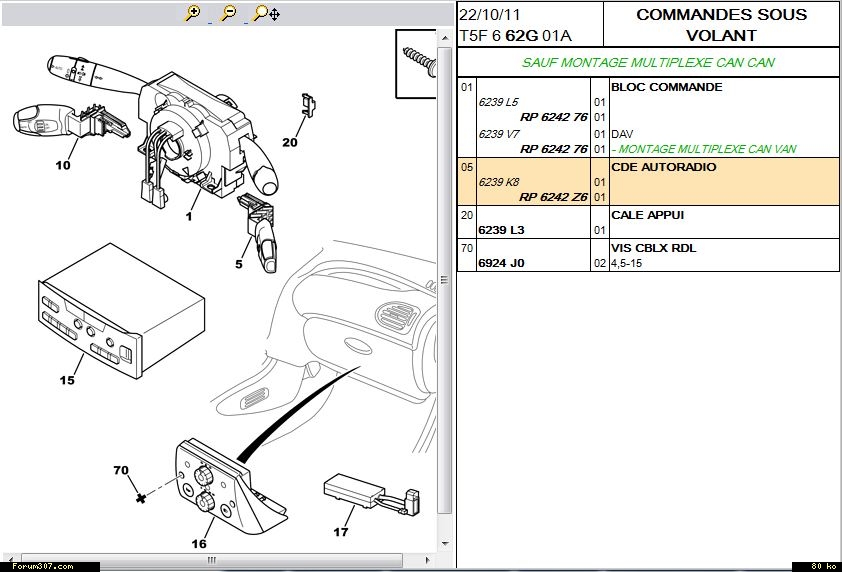Image resolution: width=842 pixels, height=572 pixels.
Task: Select callout number 15 near the radio unit
Action: tap(67, 380)
